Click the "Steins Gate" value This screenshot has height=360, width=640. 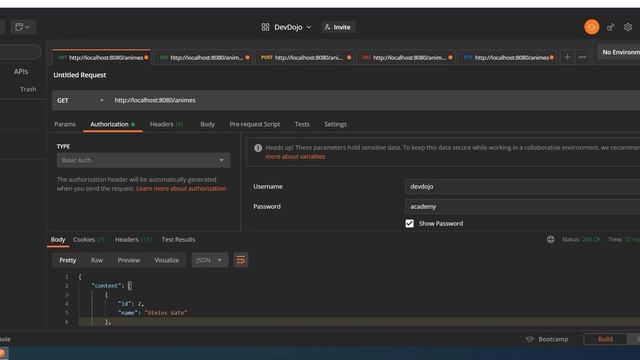(166, 313)
